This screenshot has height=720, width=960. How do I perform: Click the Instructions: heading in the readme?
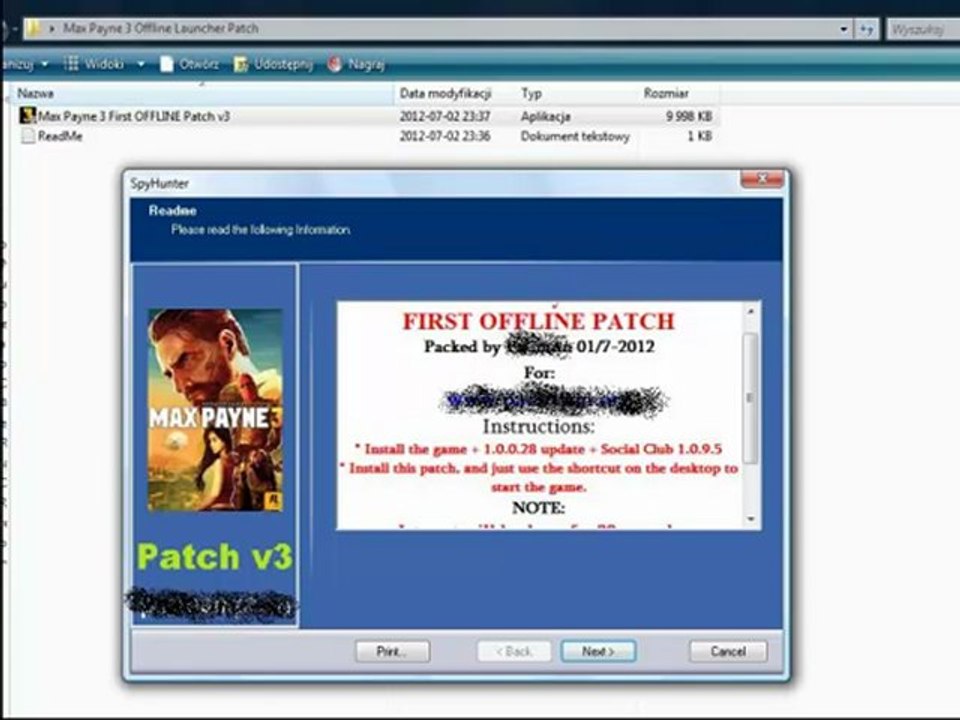[539, 426]
